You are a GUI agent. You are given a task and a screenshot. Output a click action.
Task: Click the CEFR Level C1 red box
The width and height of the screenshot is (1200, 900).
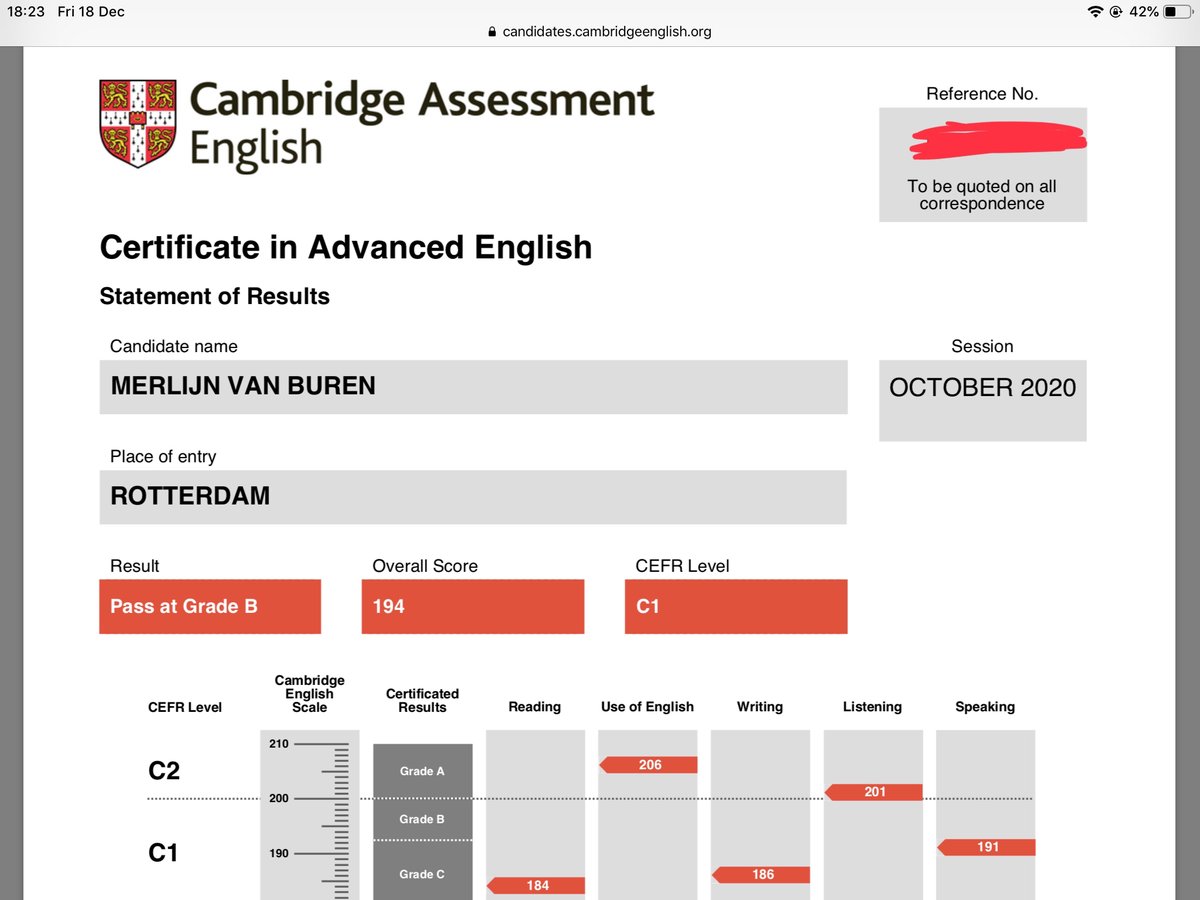[x=736, y=606]
